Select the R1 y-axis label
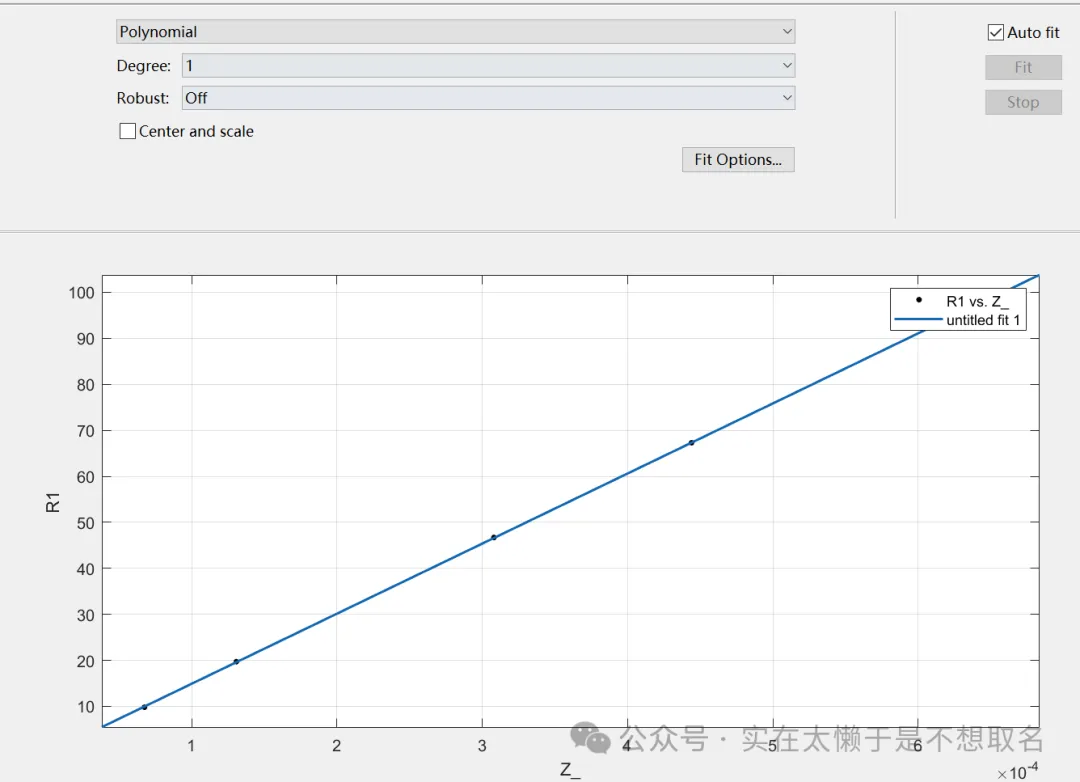This screenshot has height=782, width=1080. [x=54, y=501]
